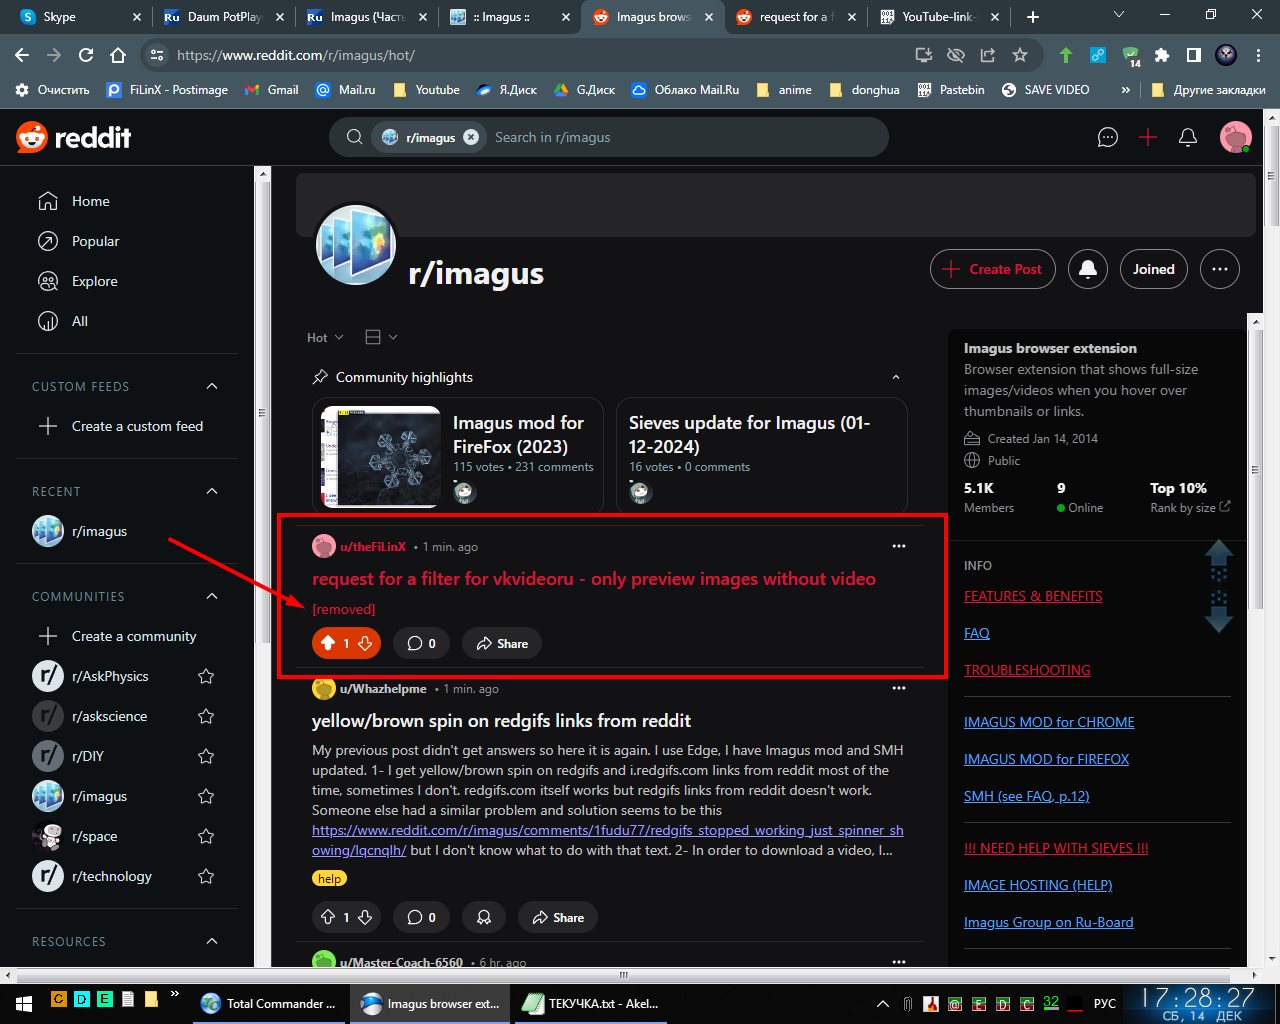Open the Reddit chat icon
Screen dimensions: 1280x1024
pos(1108,137)
